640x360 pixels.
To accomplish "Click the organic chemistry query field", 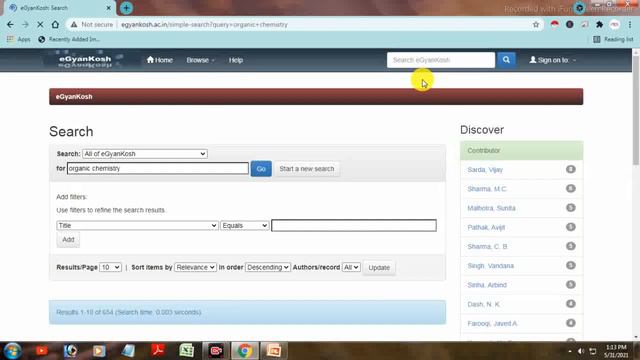I will pos(158,169).
